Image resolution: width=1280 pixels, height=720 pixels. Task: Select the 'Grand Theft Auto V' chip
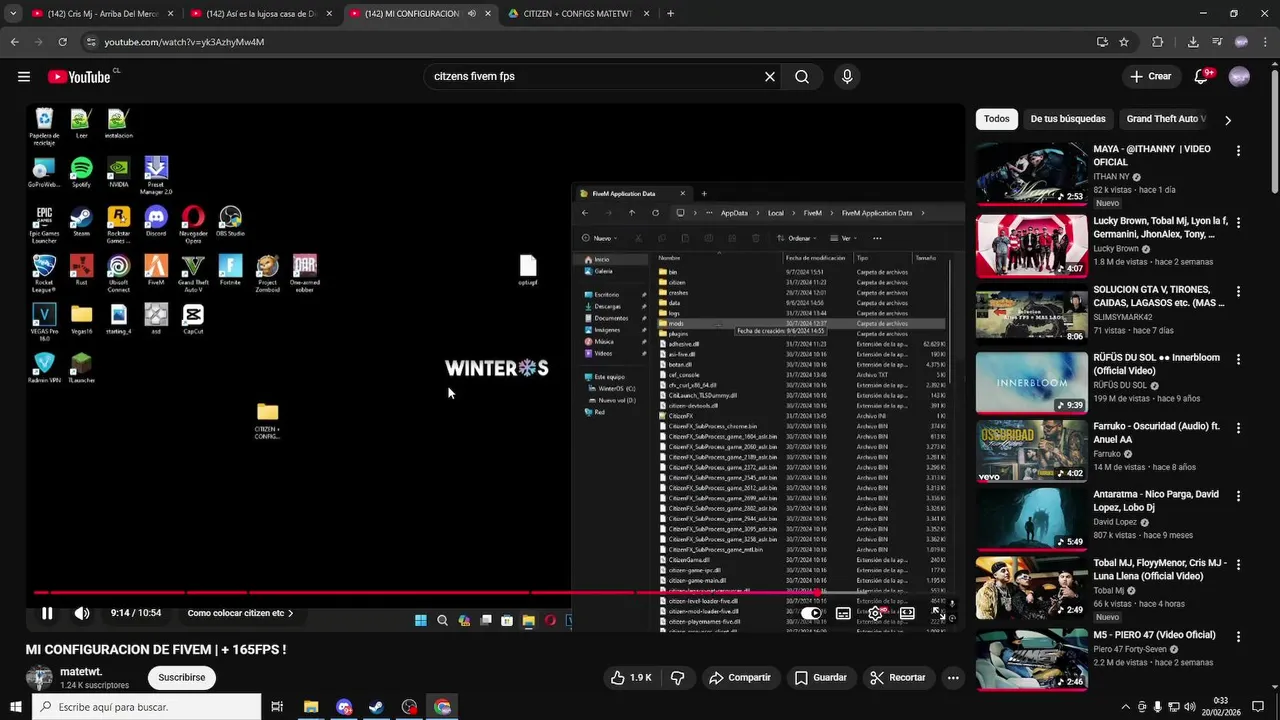(1164, 119)
